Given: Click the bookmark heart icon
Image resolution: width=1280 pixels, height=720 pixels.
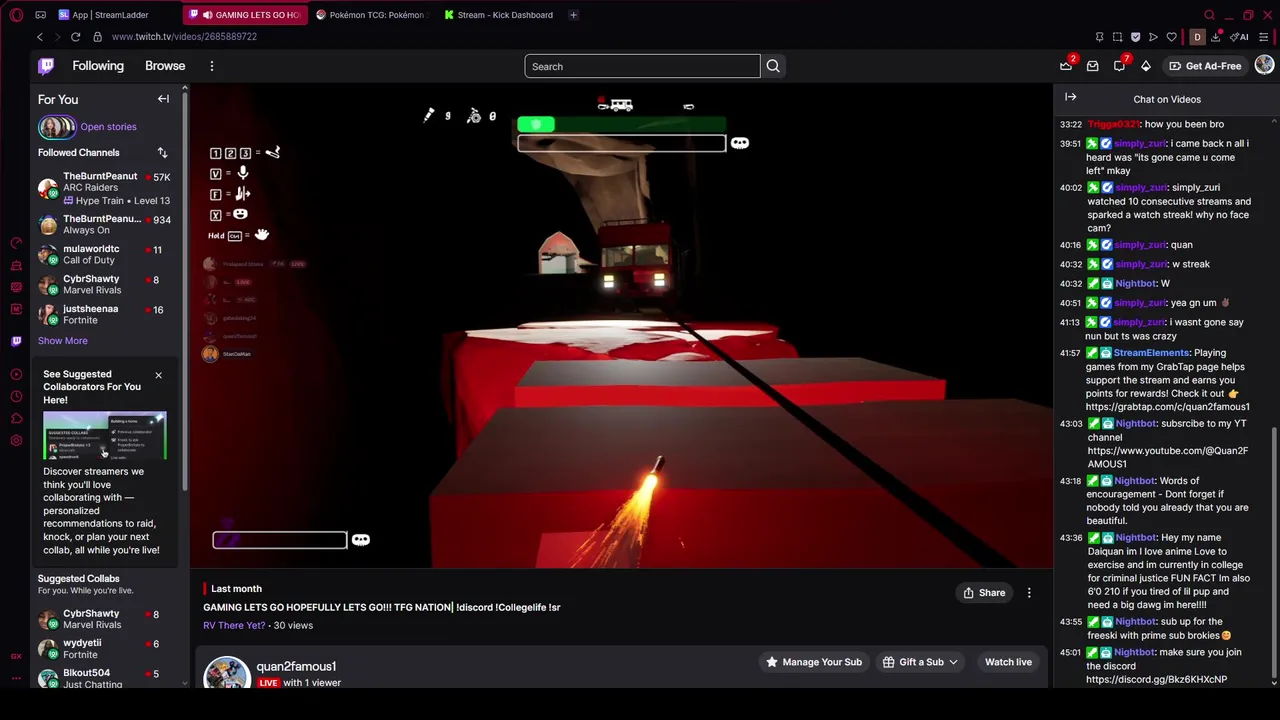Looking at the screenshot, I should click(1171, 37).
